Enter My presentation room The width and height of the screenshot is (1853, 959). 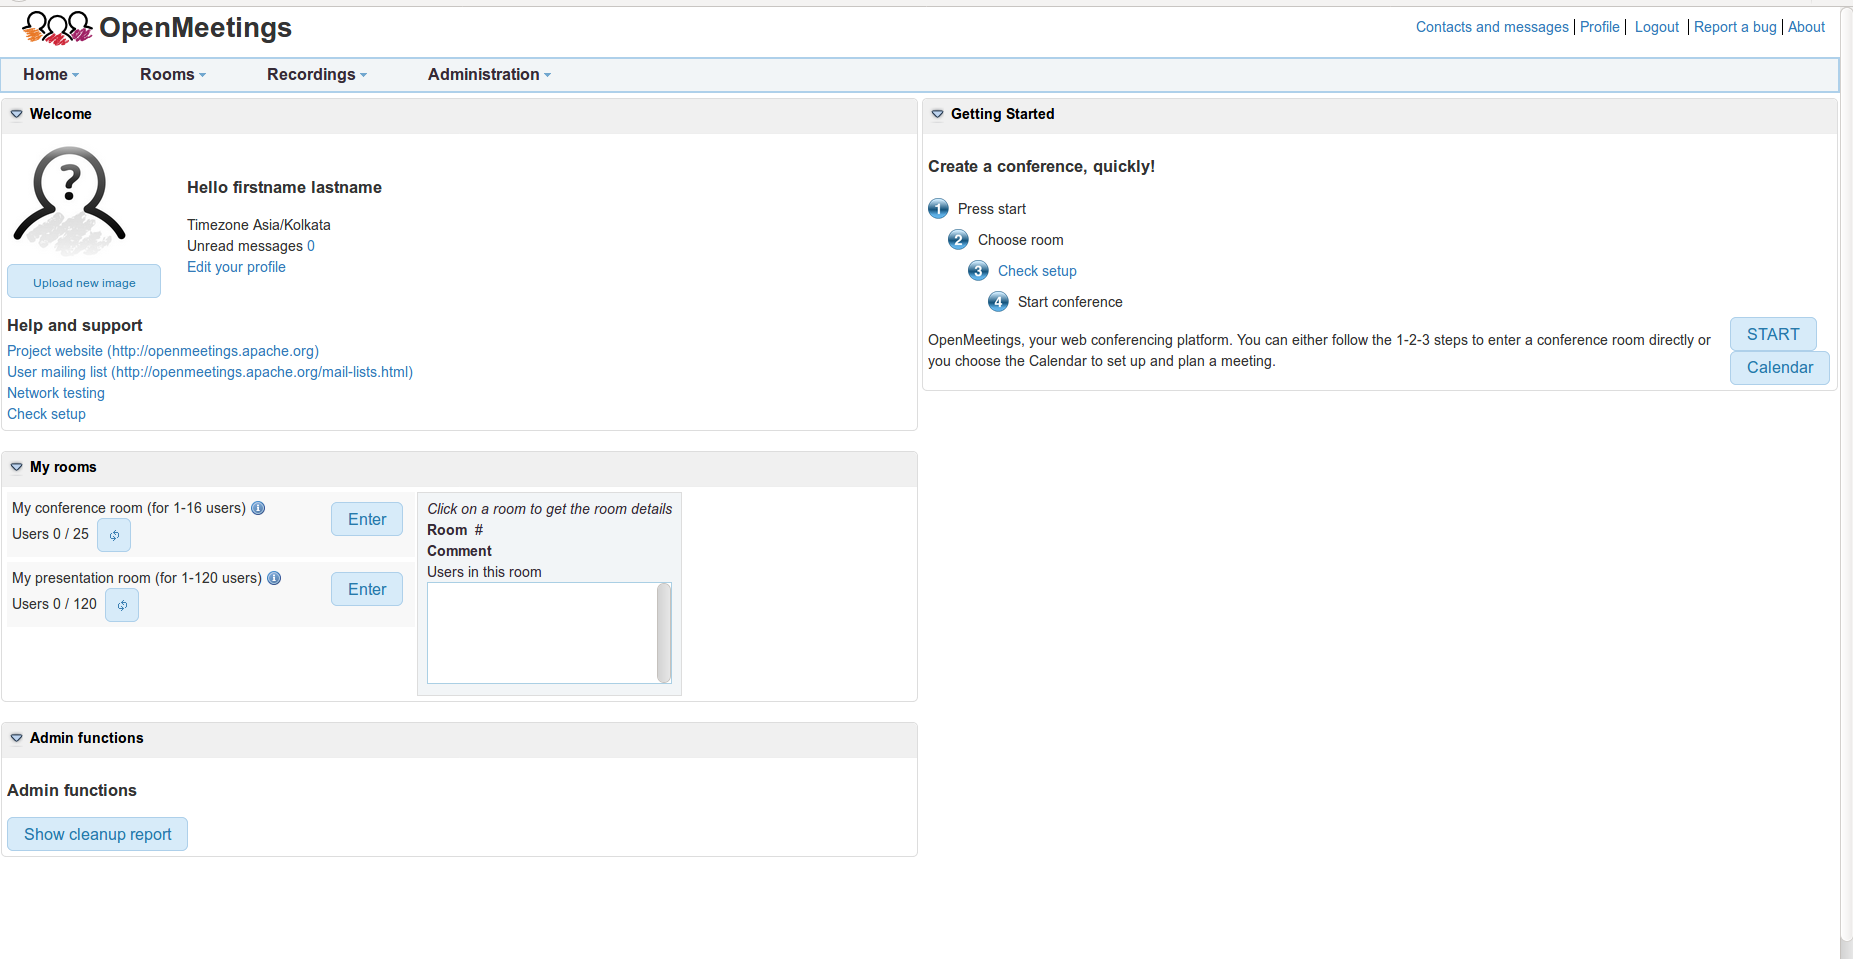click(x=367, y=589)
